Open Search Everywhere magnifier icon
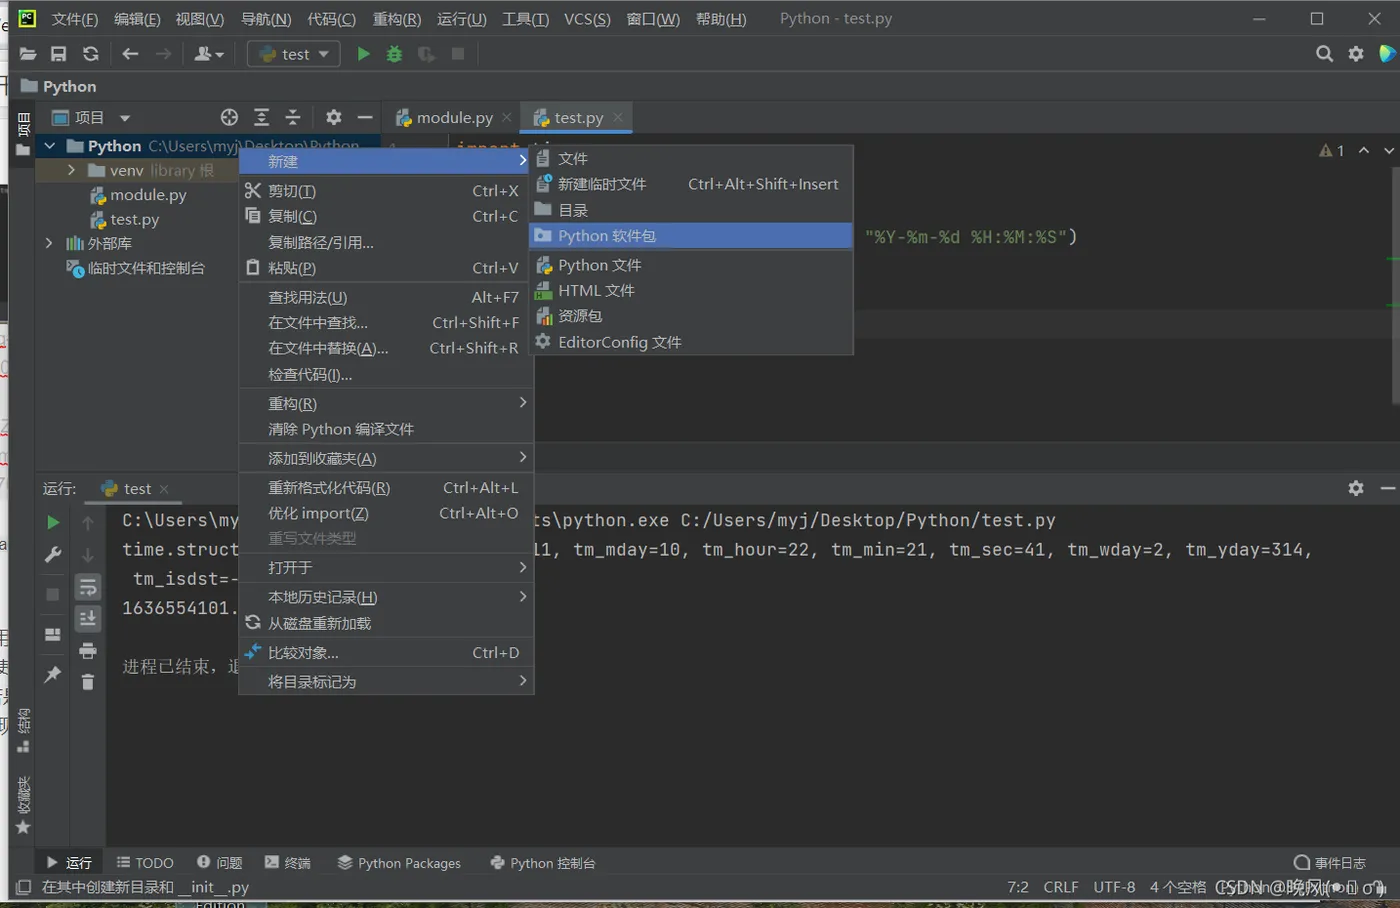Viewport: 1400px width, 908px height. pos(1324,54)
